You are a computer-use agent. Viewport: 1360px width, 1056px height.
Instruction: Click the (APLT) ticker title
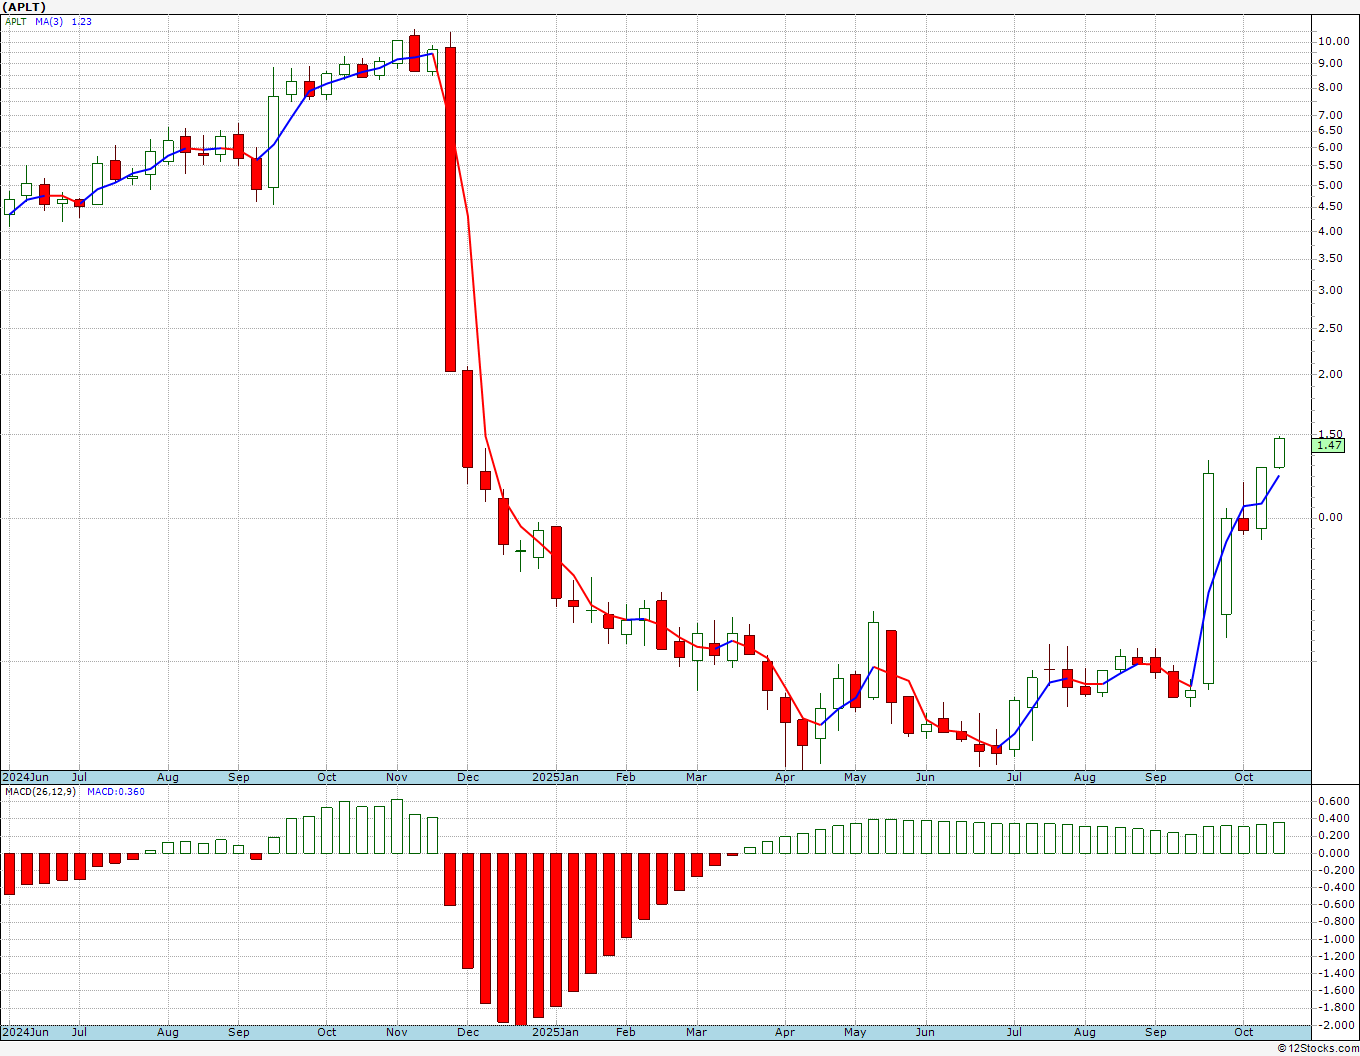(x=24, y=7)
